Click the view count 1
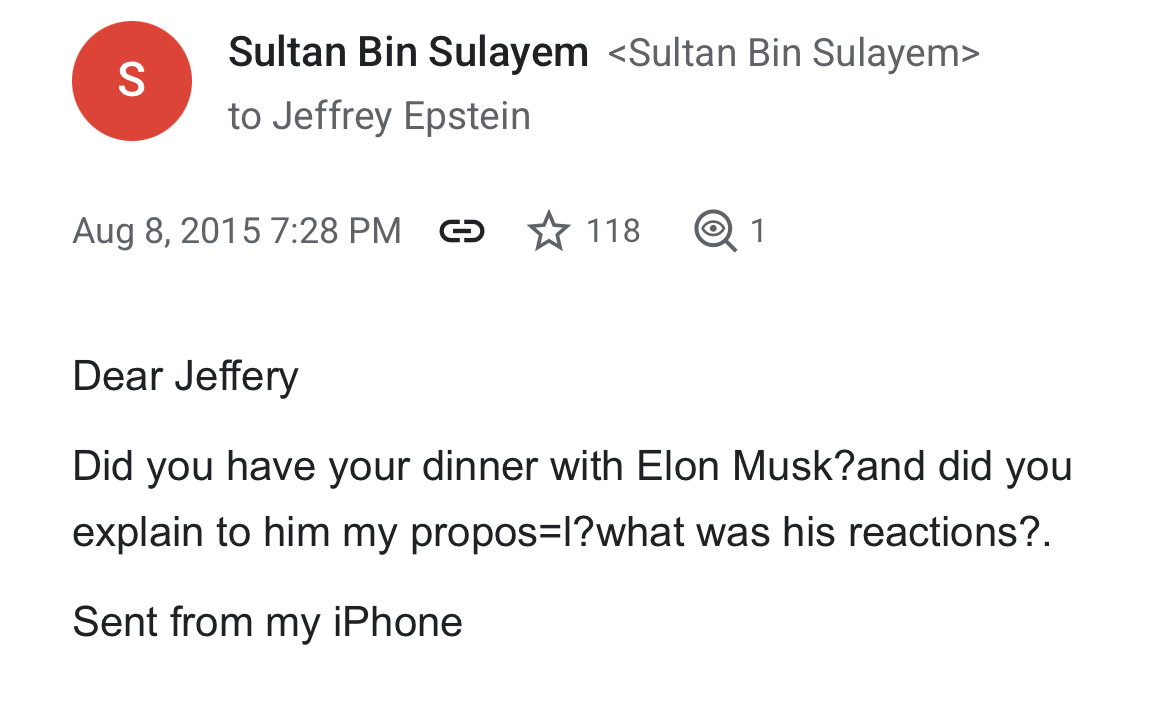 [758, 231]
